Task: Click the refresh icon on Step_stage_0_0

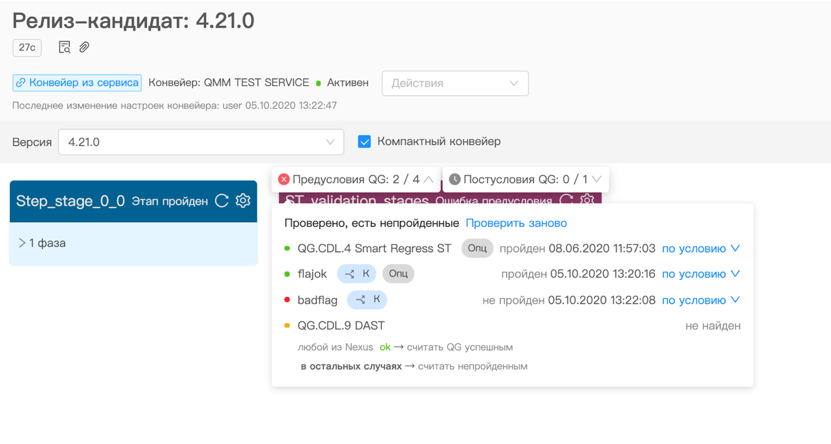Action: pyautogui.click(x=222, y=201)
